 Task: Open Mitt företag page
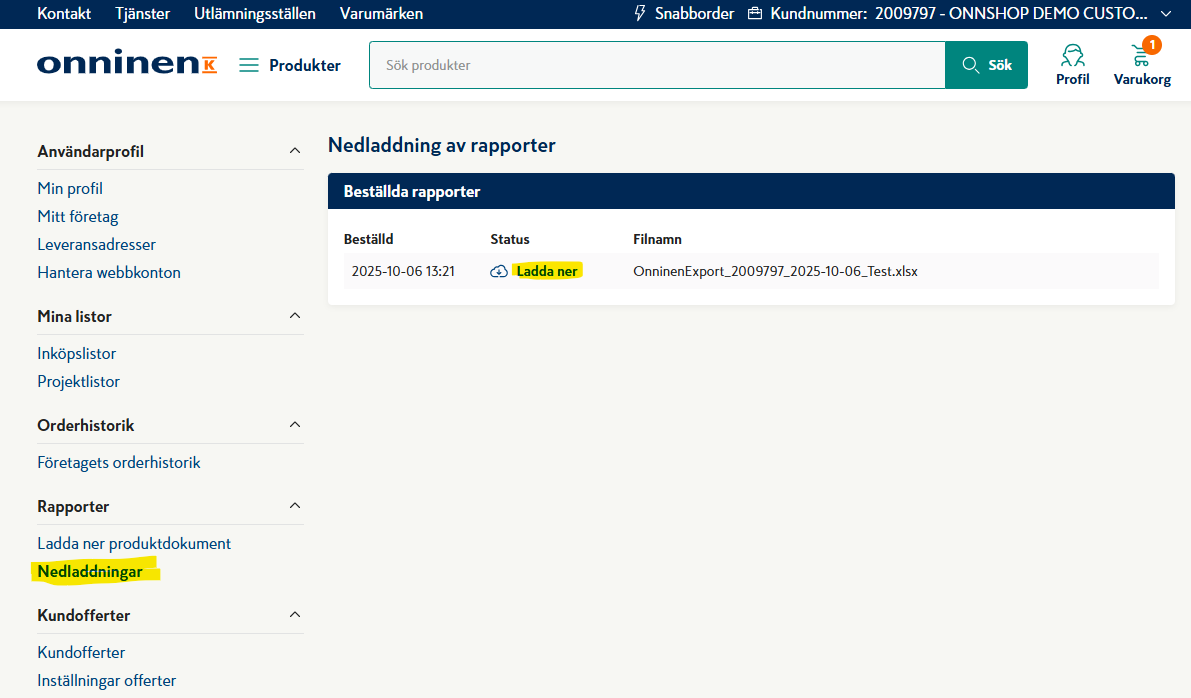click(78, 216)
